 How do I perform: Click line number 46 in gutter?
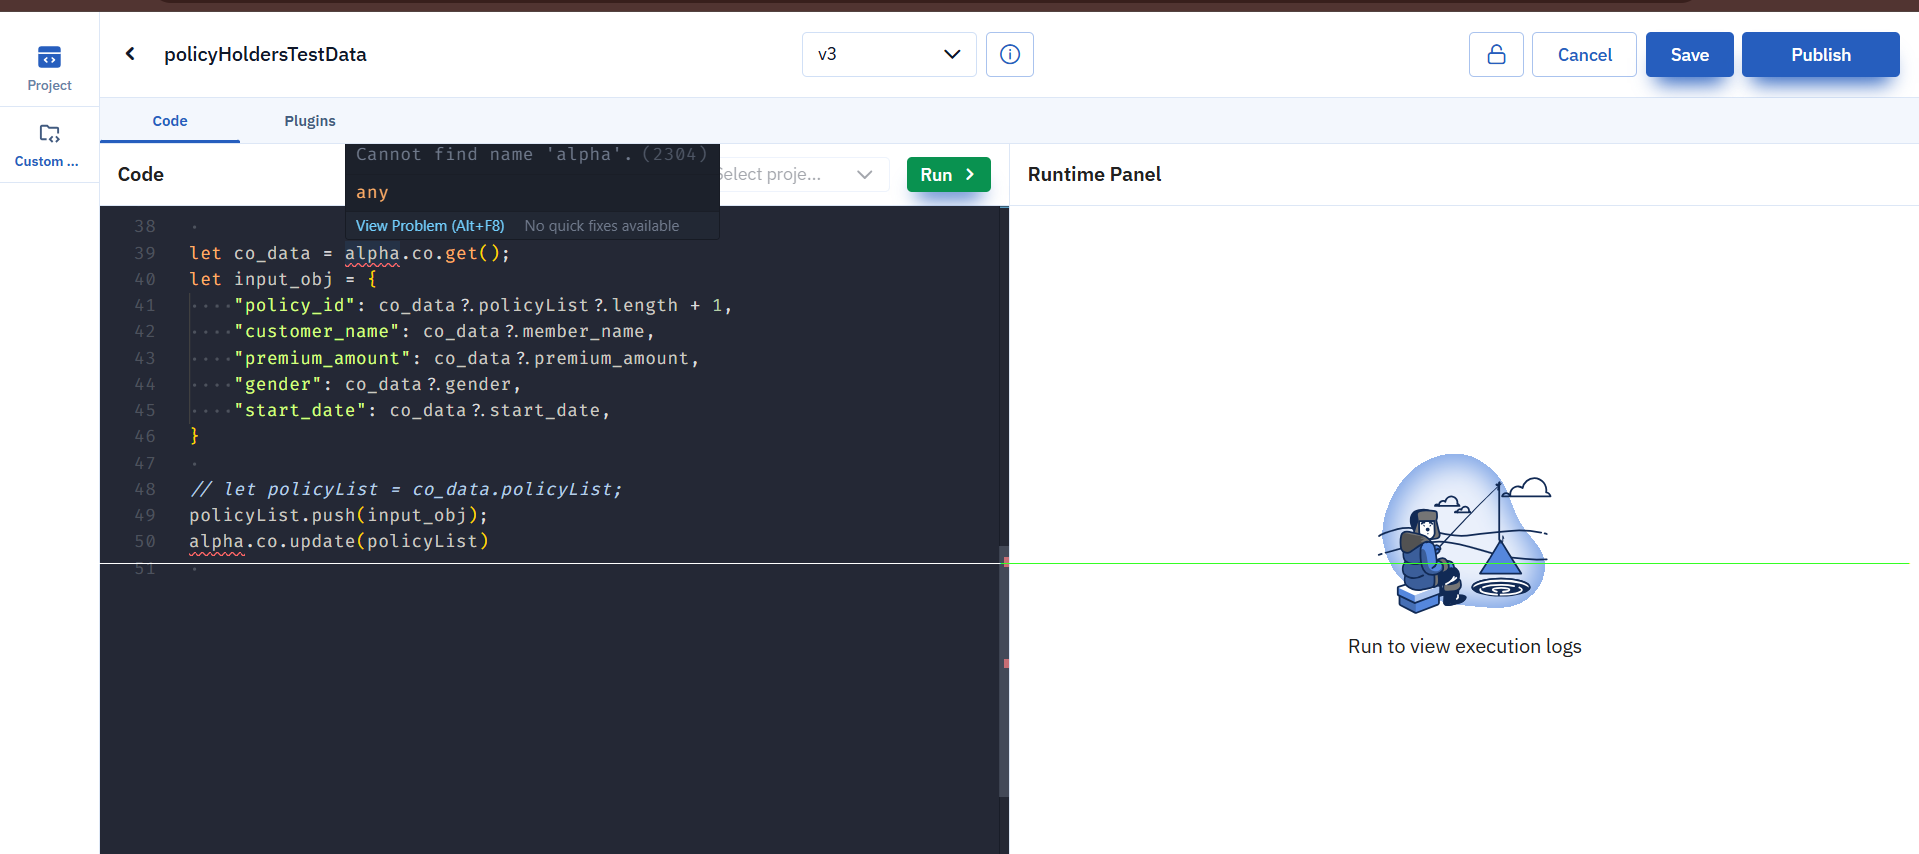coord(145,436)
